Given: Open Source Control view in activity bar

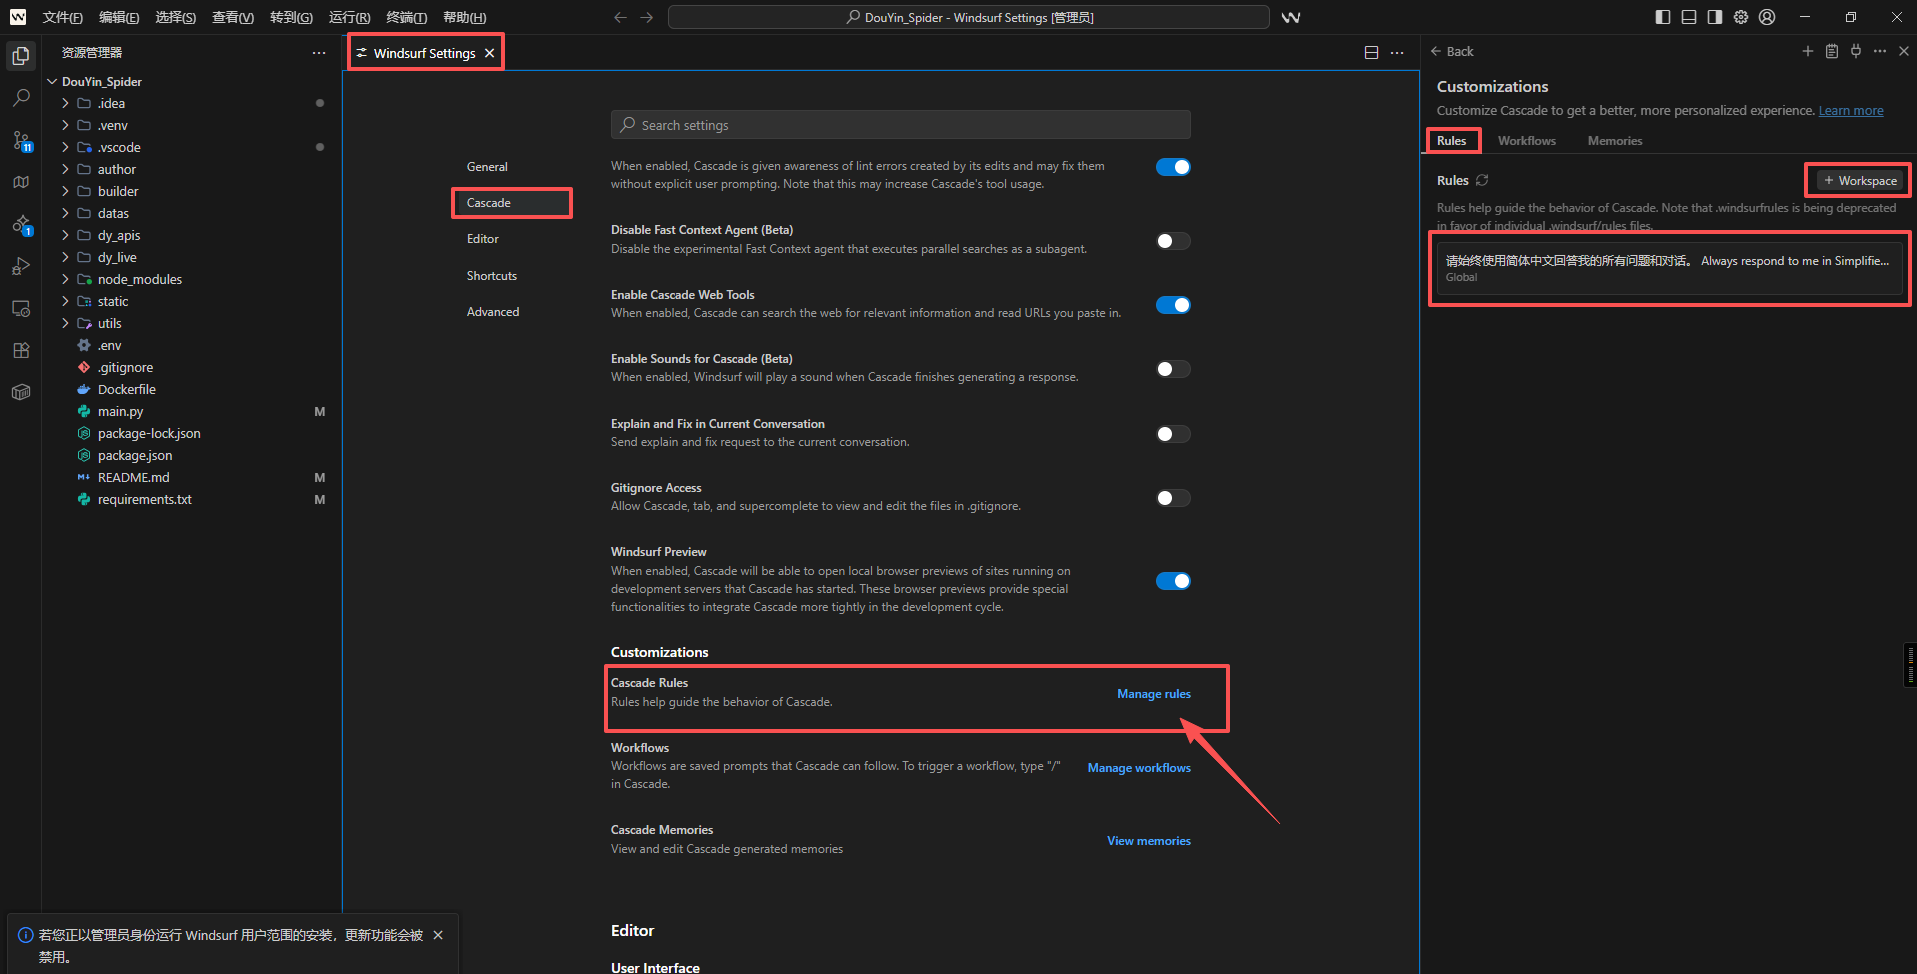Looking at the screenshot, I should click(21, 141).
